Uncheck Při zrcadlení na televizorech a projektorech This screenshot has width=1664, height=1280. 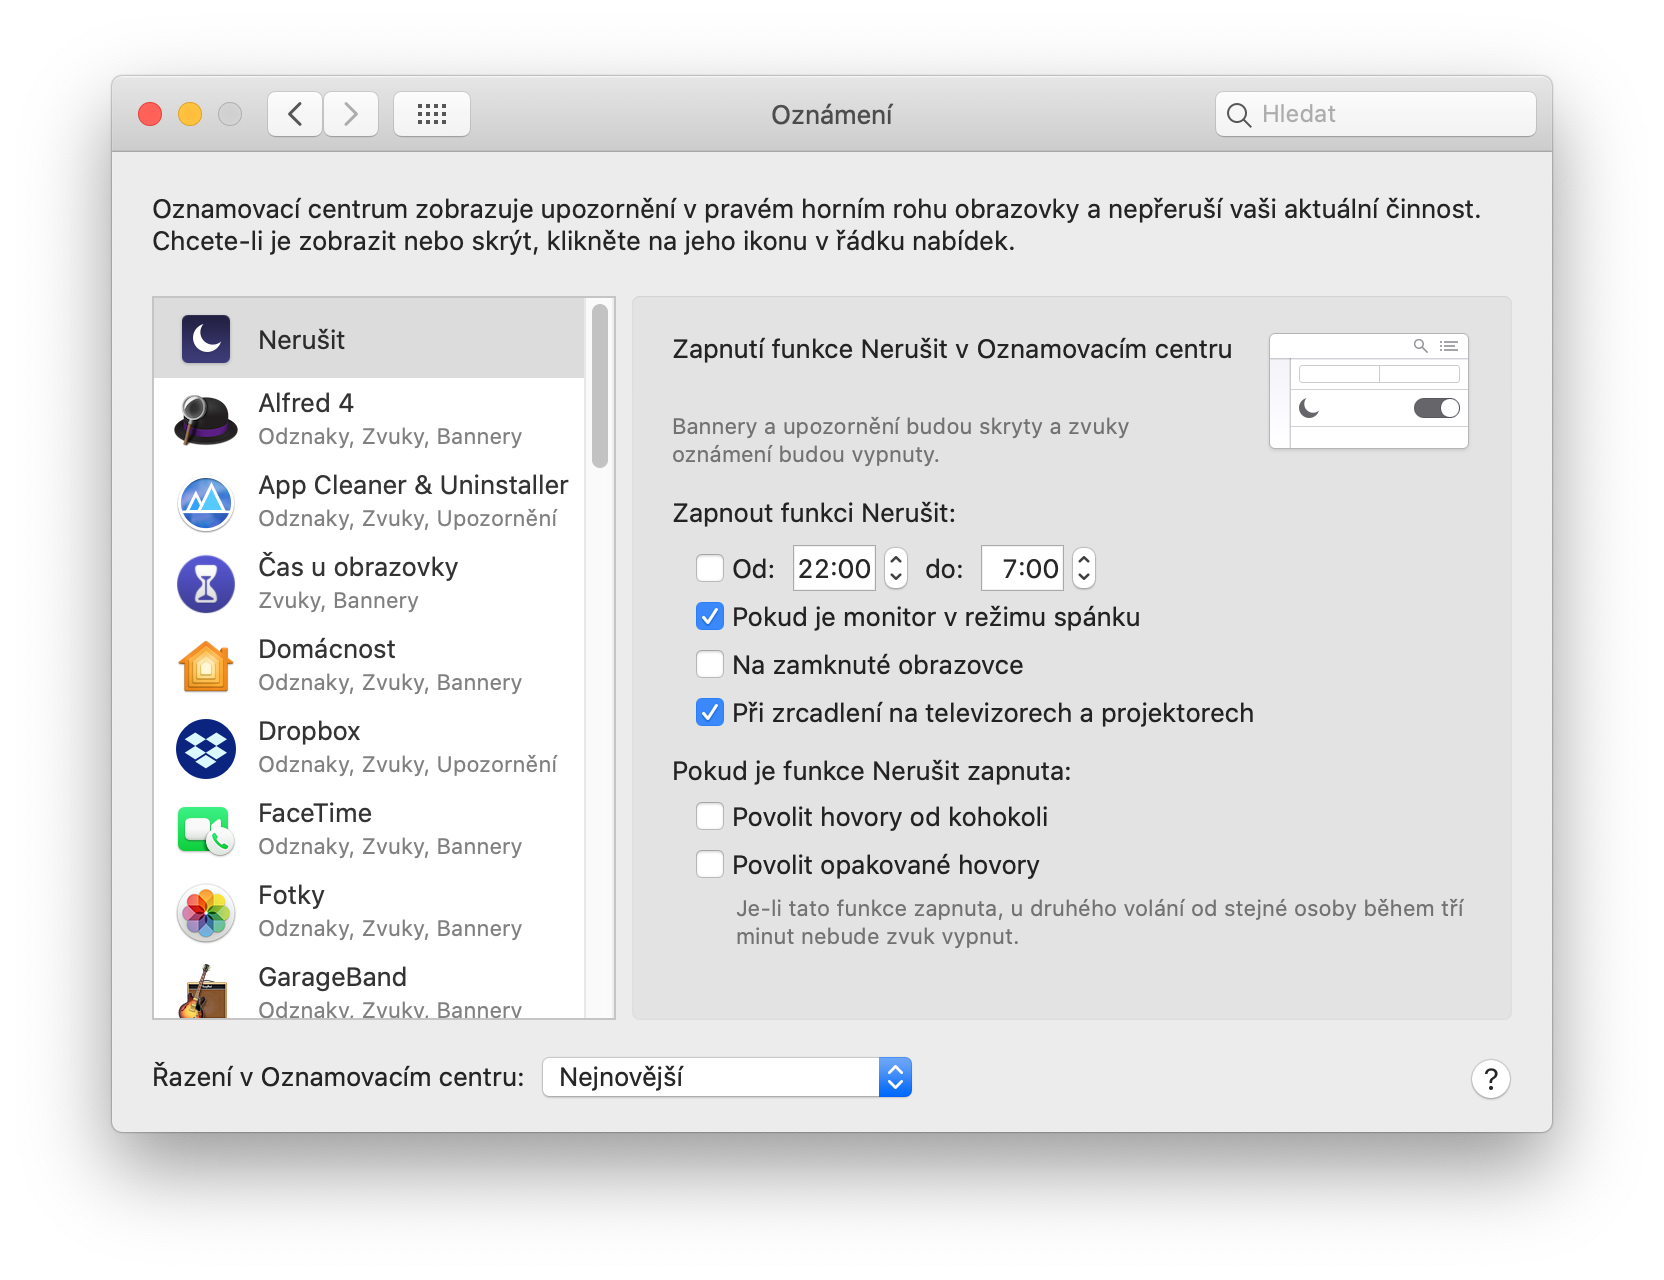[710, 712]
